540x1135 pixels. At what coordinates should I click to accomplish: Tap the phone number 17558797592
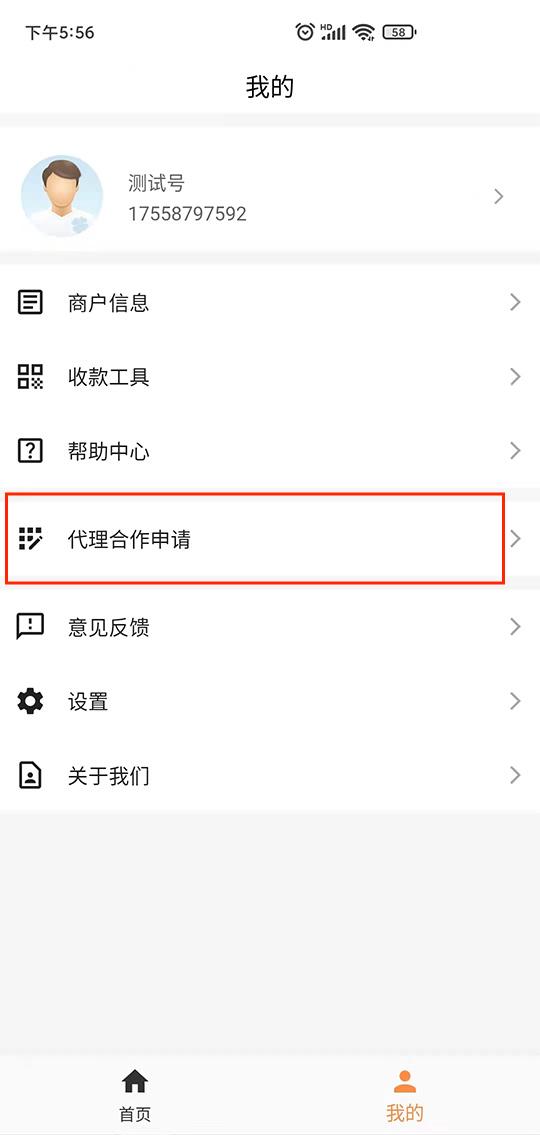[187, 214]
